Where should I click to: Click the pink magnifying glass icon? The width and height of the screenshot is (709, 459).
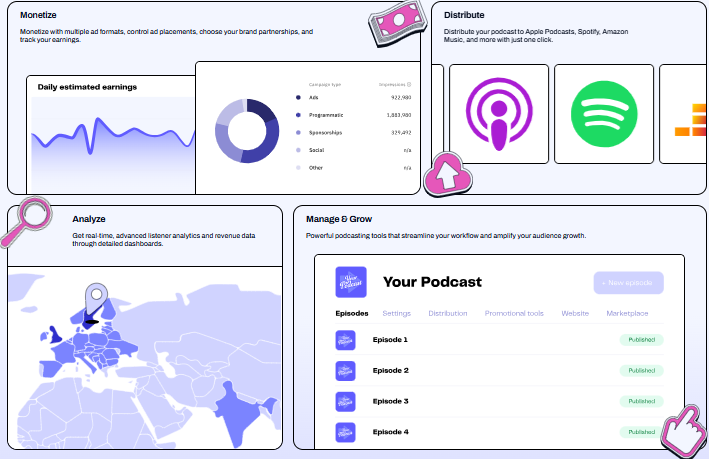tap(26, 222)
